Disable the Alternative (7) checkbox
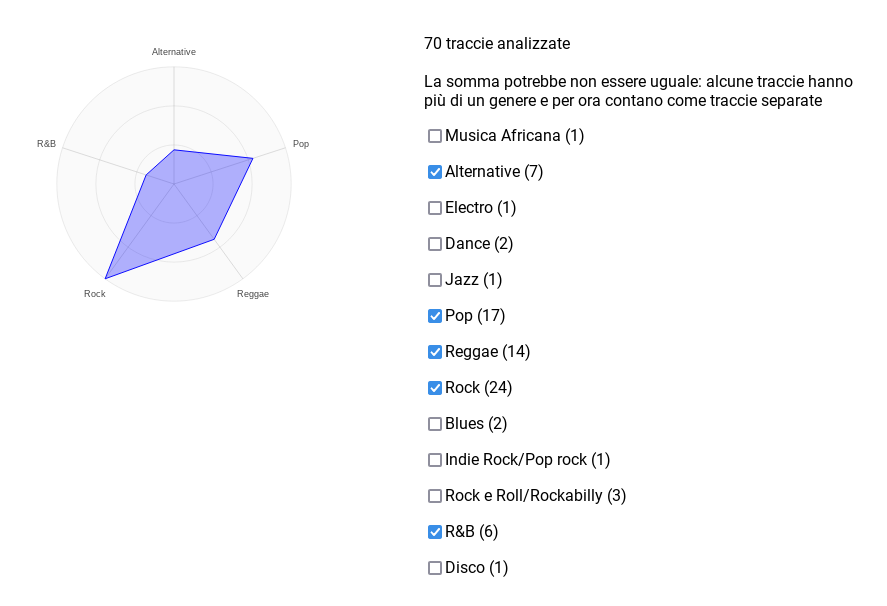This screenshot has width=887, height=606. pos(434,171)
